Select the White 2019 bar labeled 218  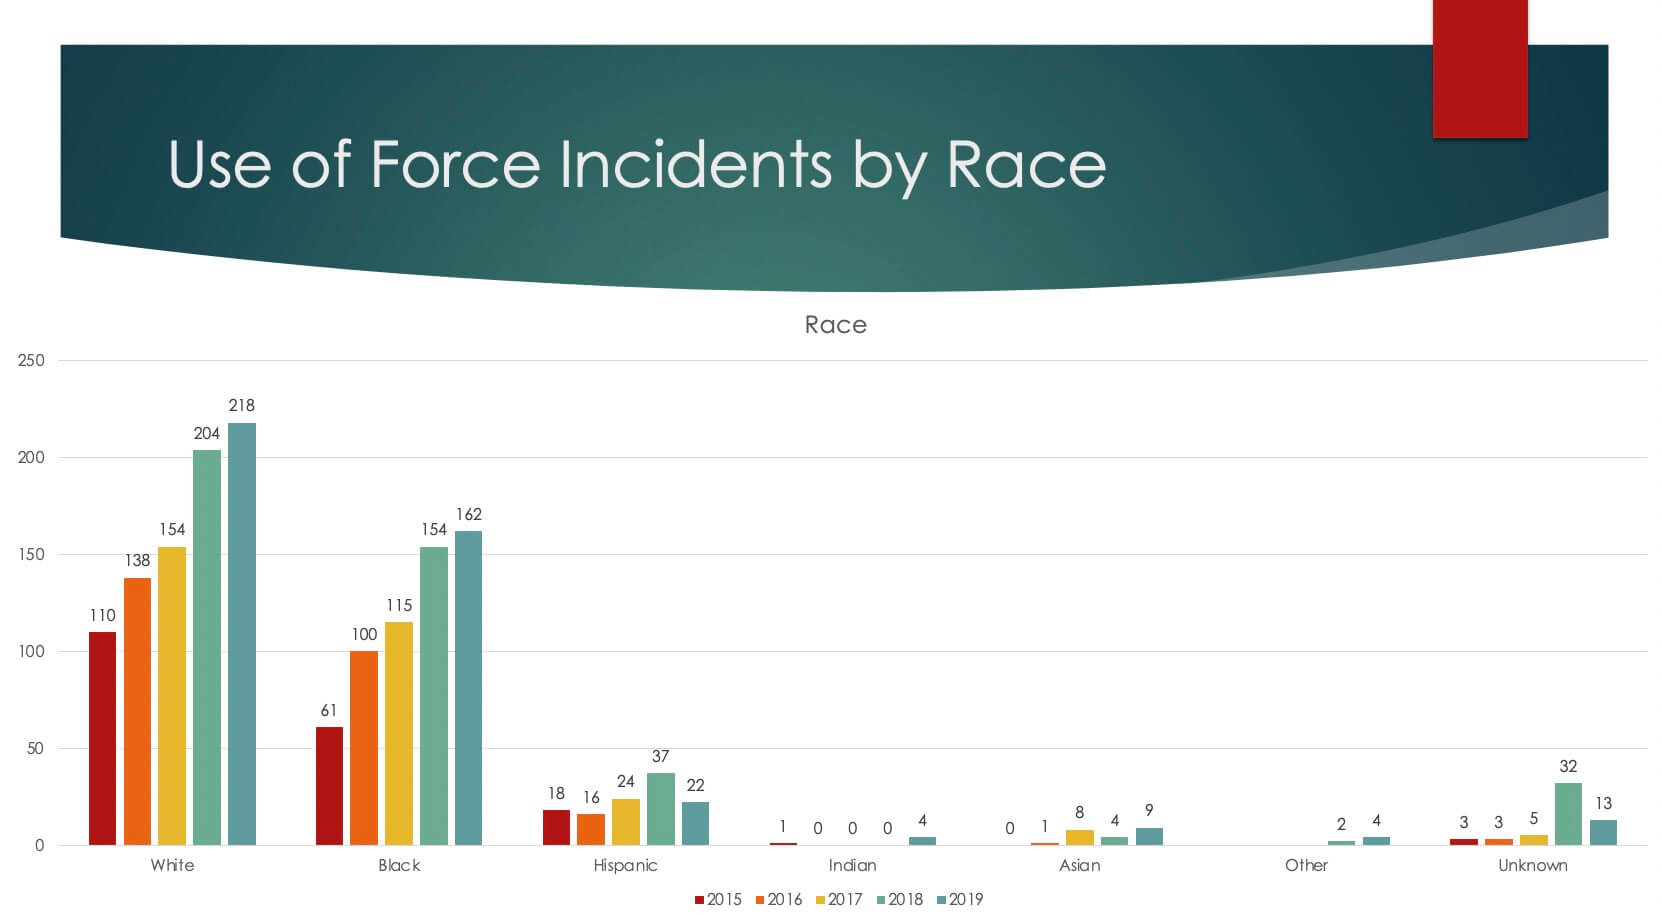click(x=241, y=634)
